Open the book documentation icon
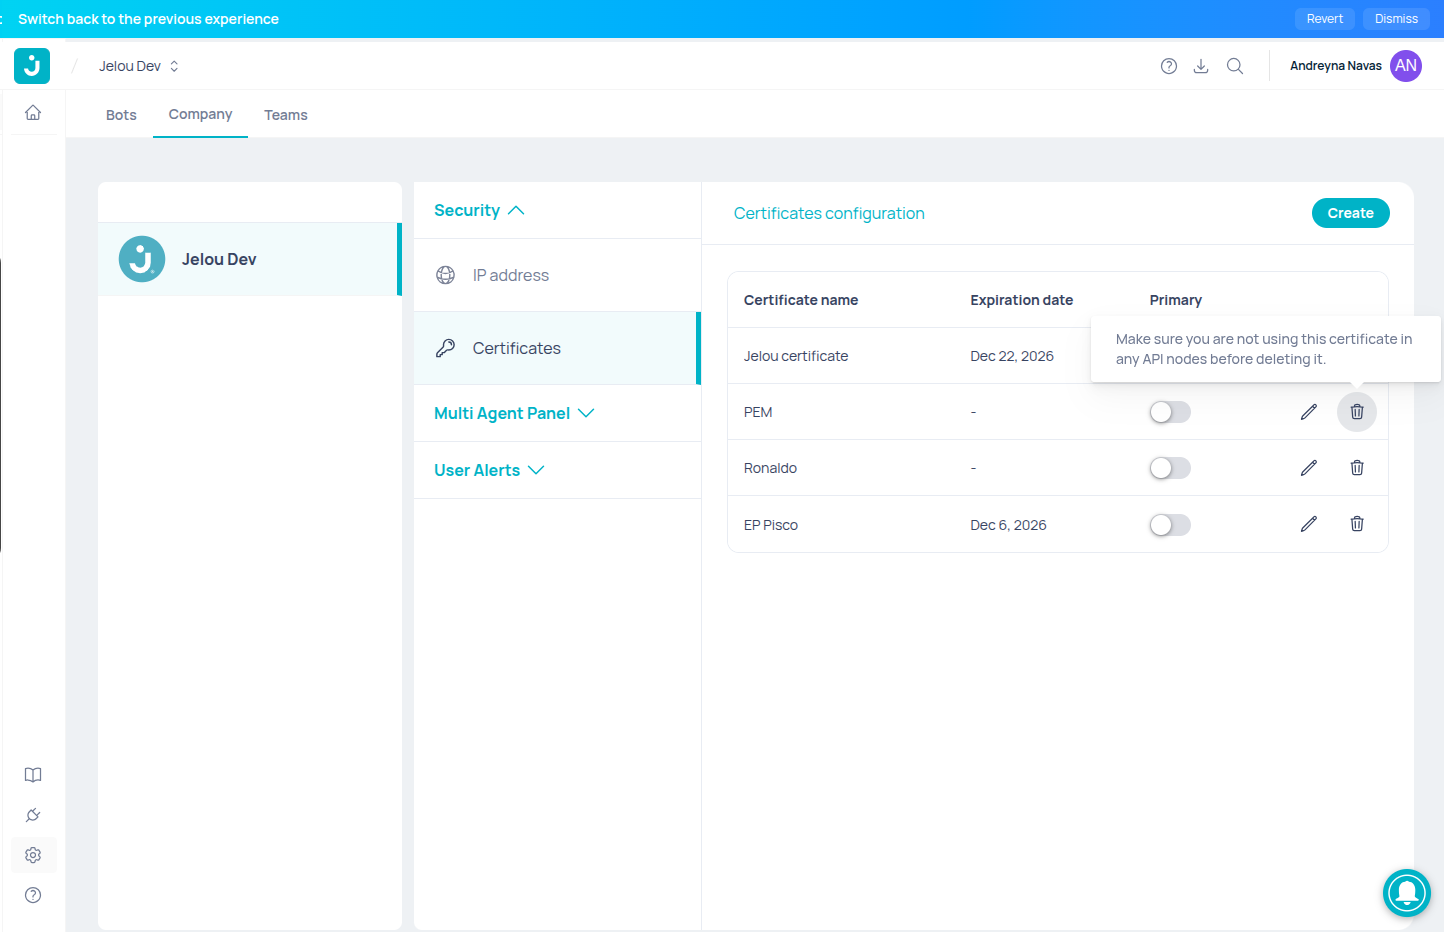This screenshot has height=932, width=1444. click(33, 775)
